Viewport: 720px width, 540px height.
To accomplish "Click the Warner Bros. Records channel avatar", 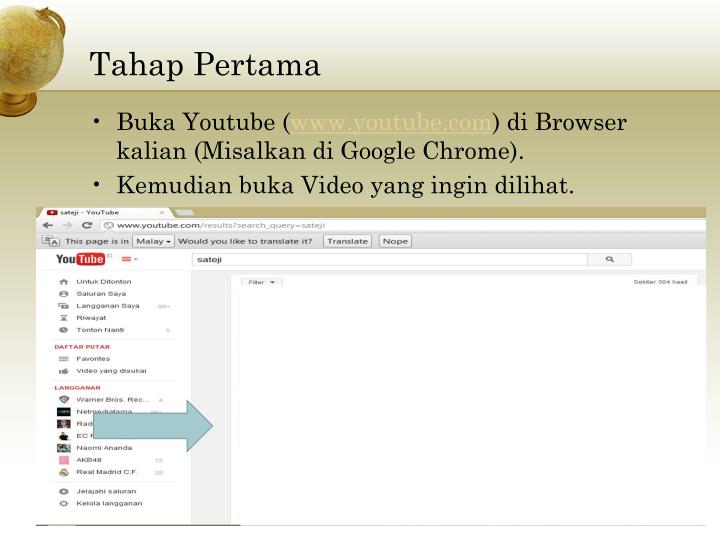I will tap(64, 399).
